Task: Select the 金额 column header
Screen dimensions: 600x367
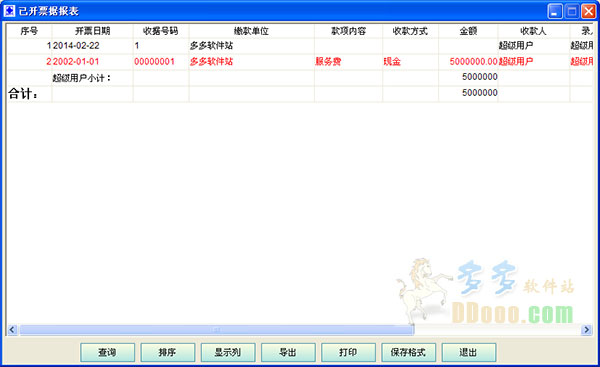Action: 468,31
